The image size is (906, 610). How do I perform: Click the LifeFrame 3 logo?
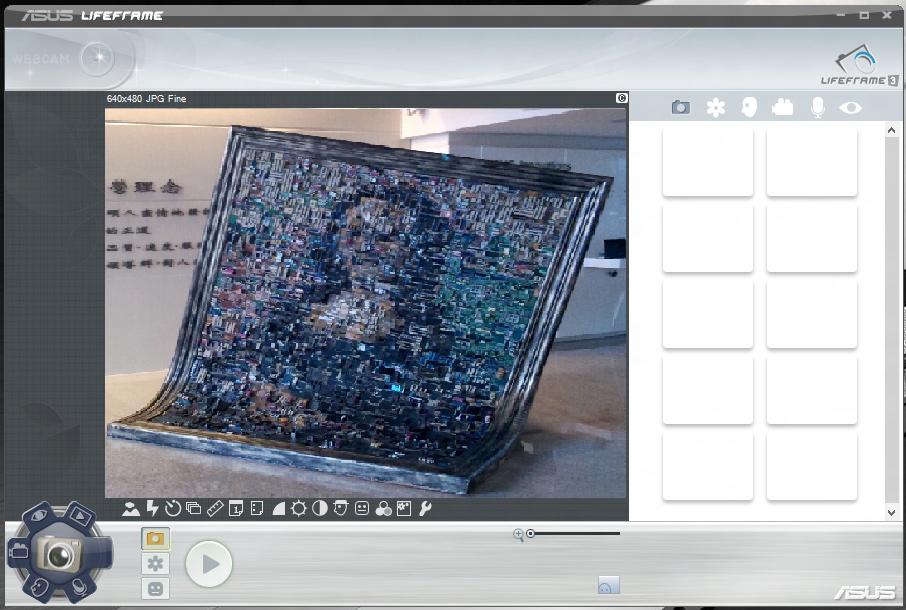click(859, 65)
